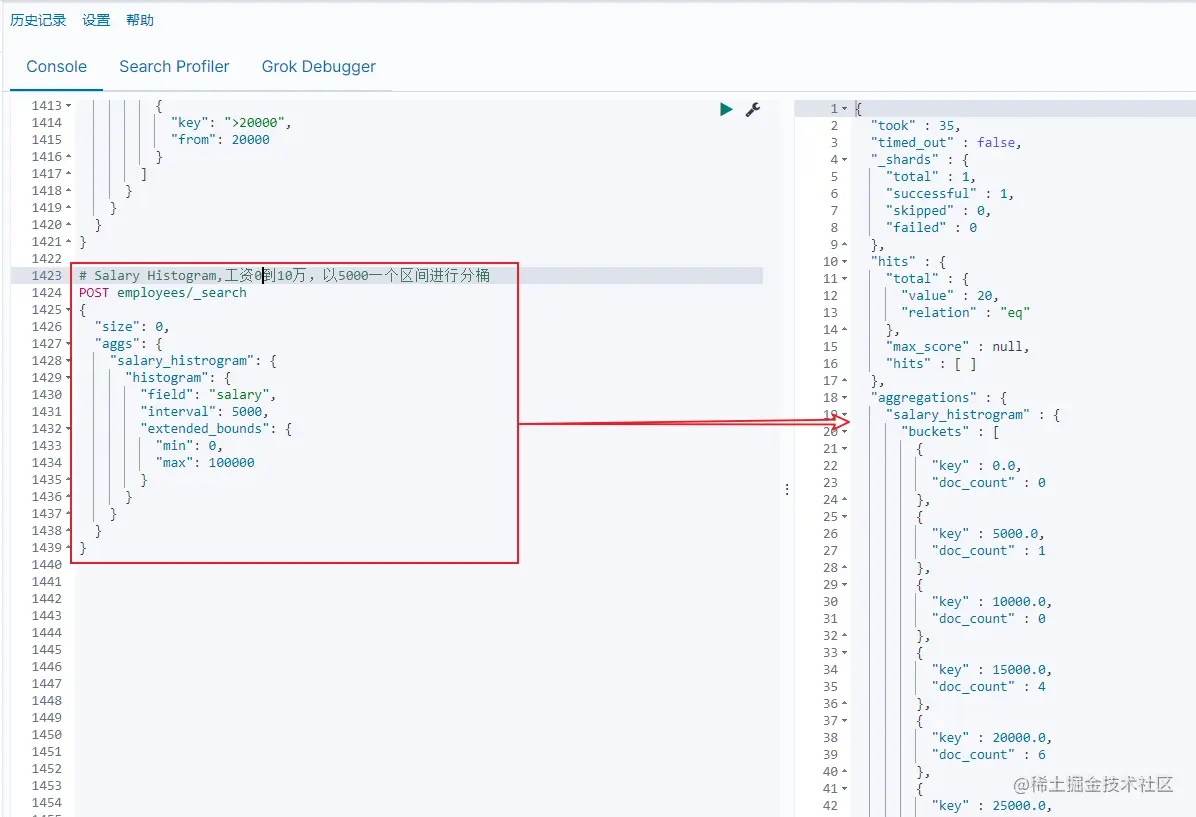The height and width of the screenshot is (817, 1196).
Task: Click the "min": 0 line
Action: point(189,445)
